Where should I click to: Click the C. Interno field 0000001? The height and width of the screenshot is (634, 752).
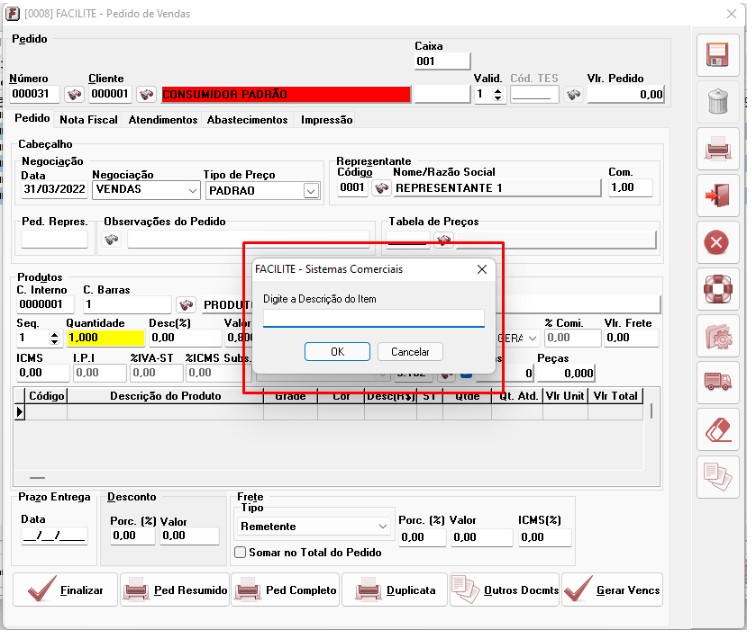[x=45, y=304]
